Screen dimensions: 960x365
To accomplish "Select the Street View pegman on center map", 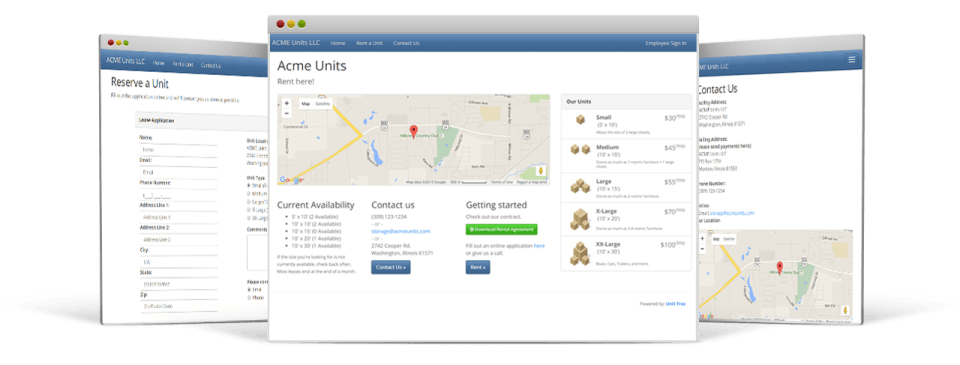I will coord(541,171).
